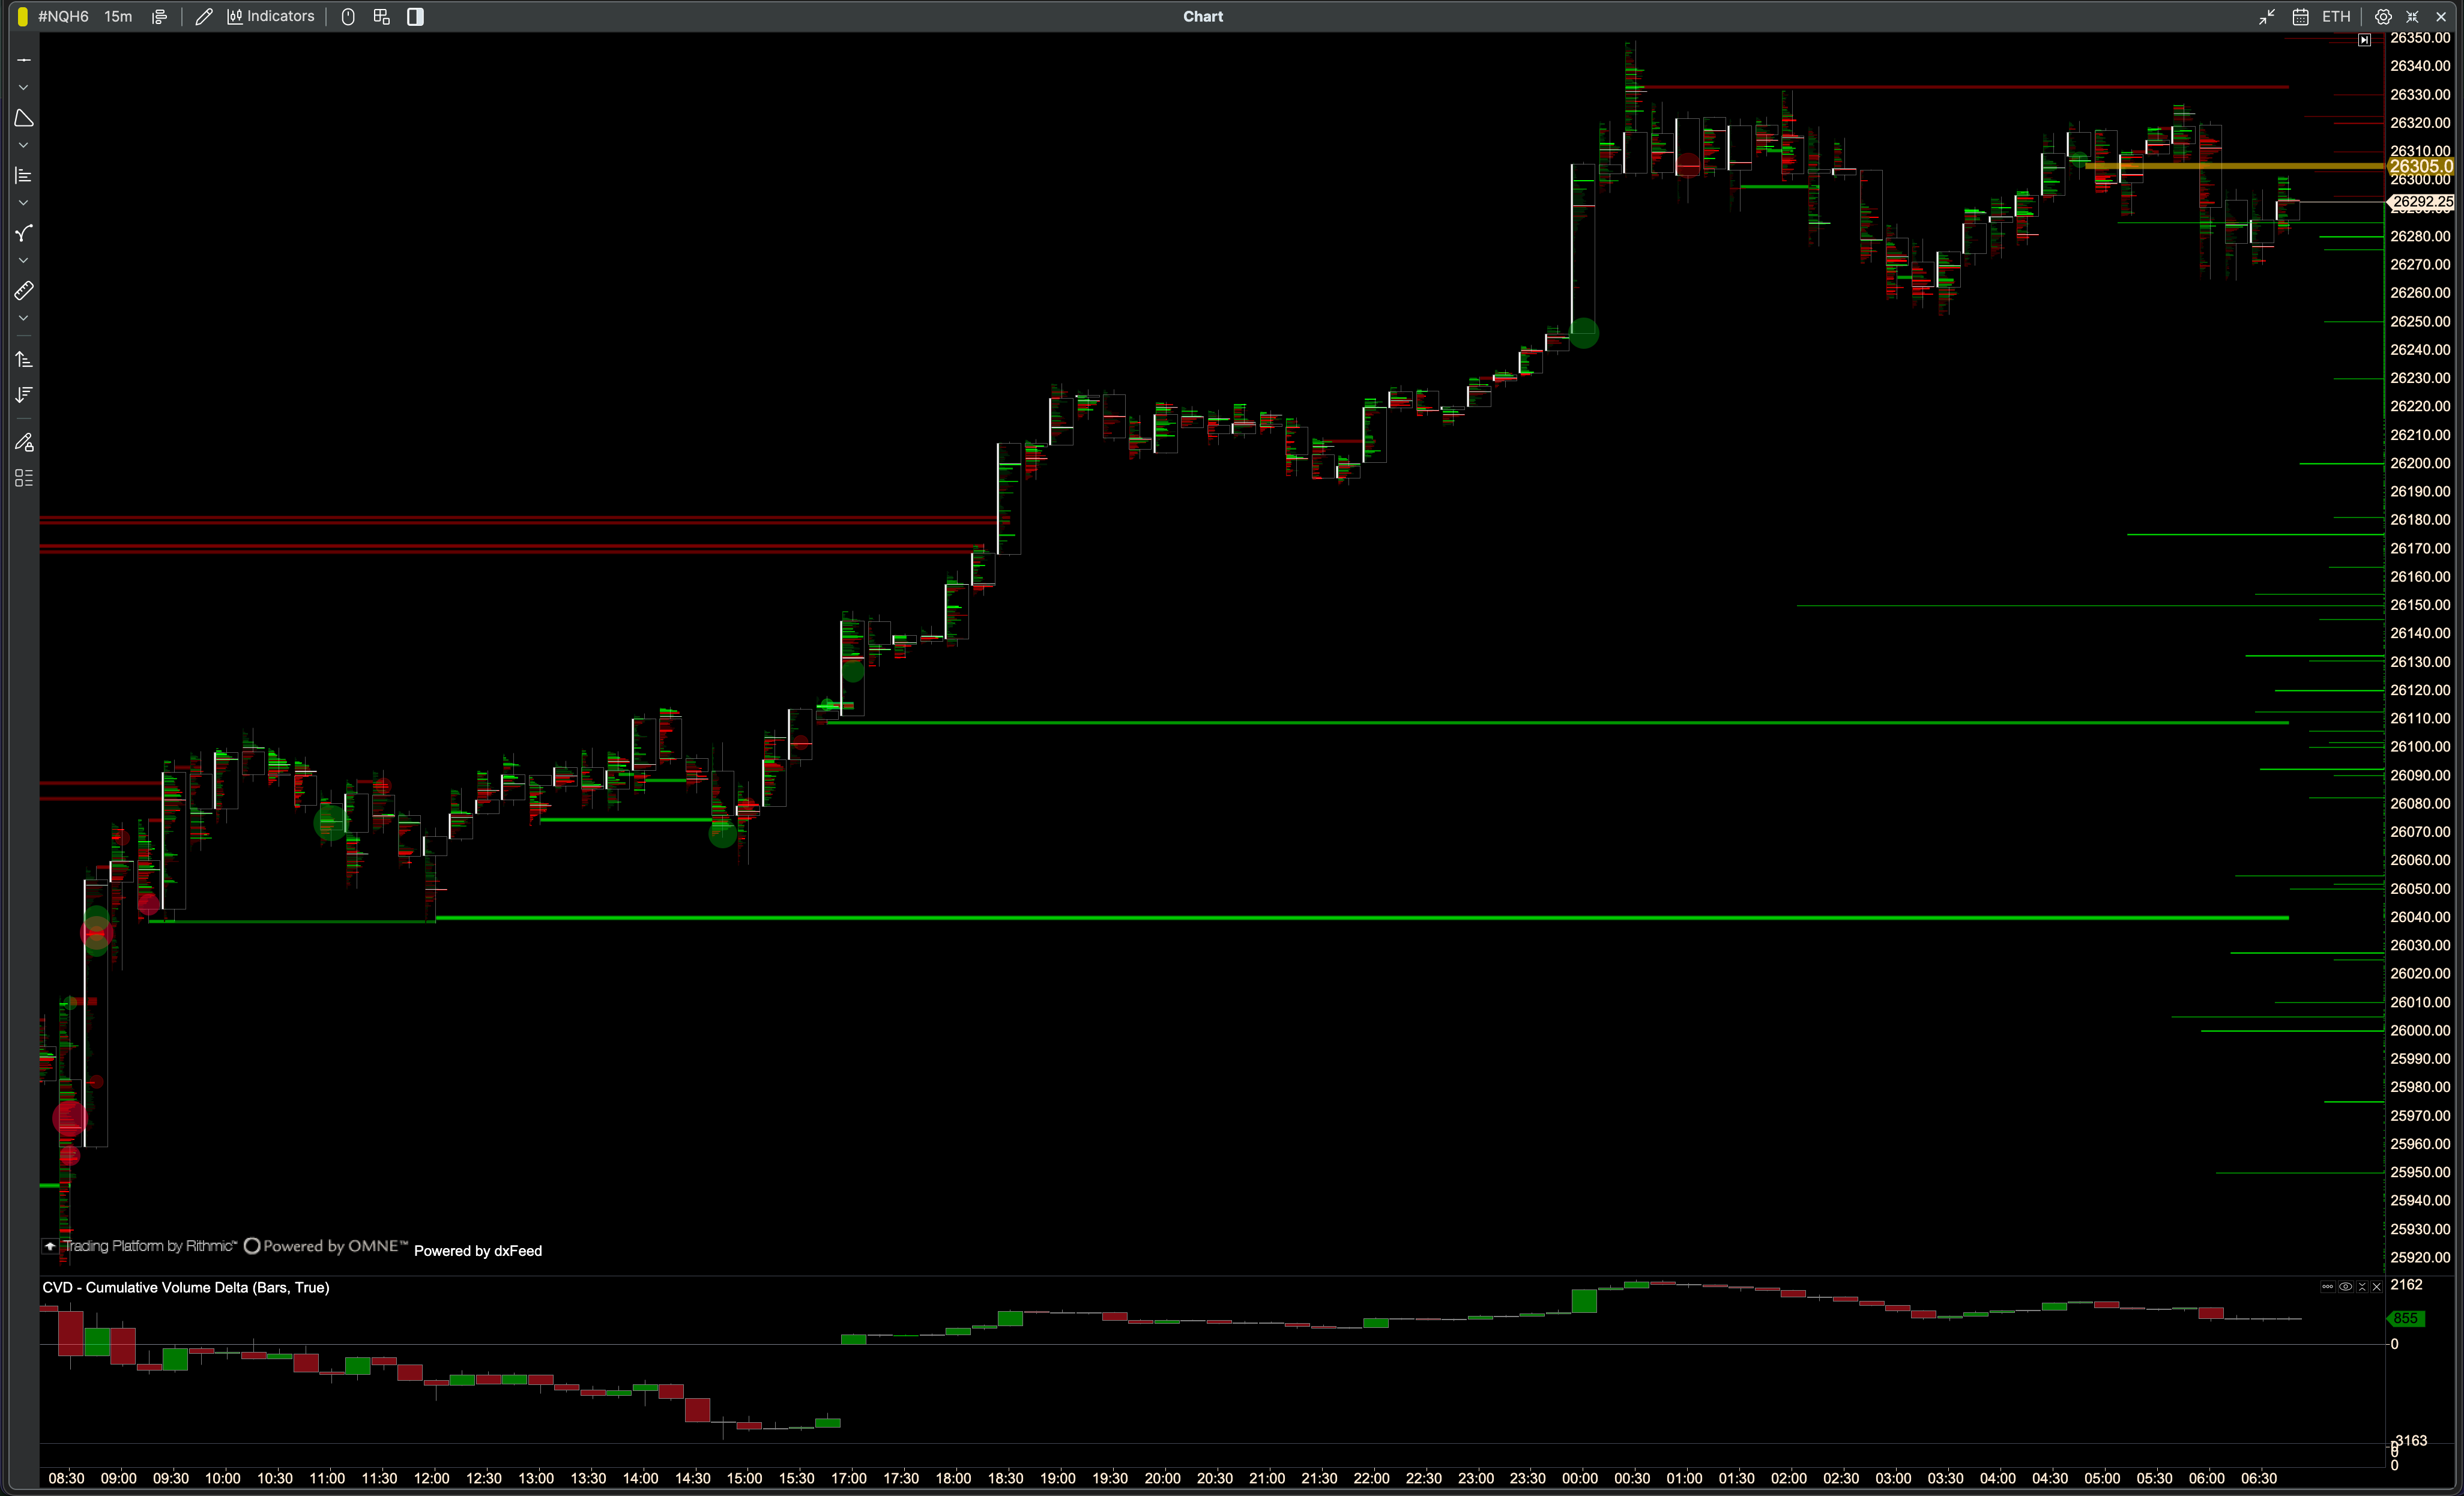The image size is (2464, 1496).
Task: Expand options below the ruler tool
Action: pos(24,319)
